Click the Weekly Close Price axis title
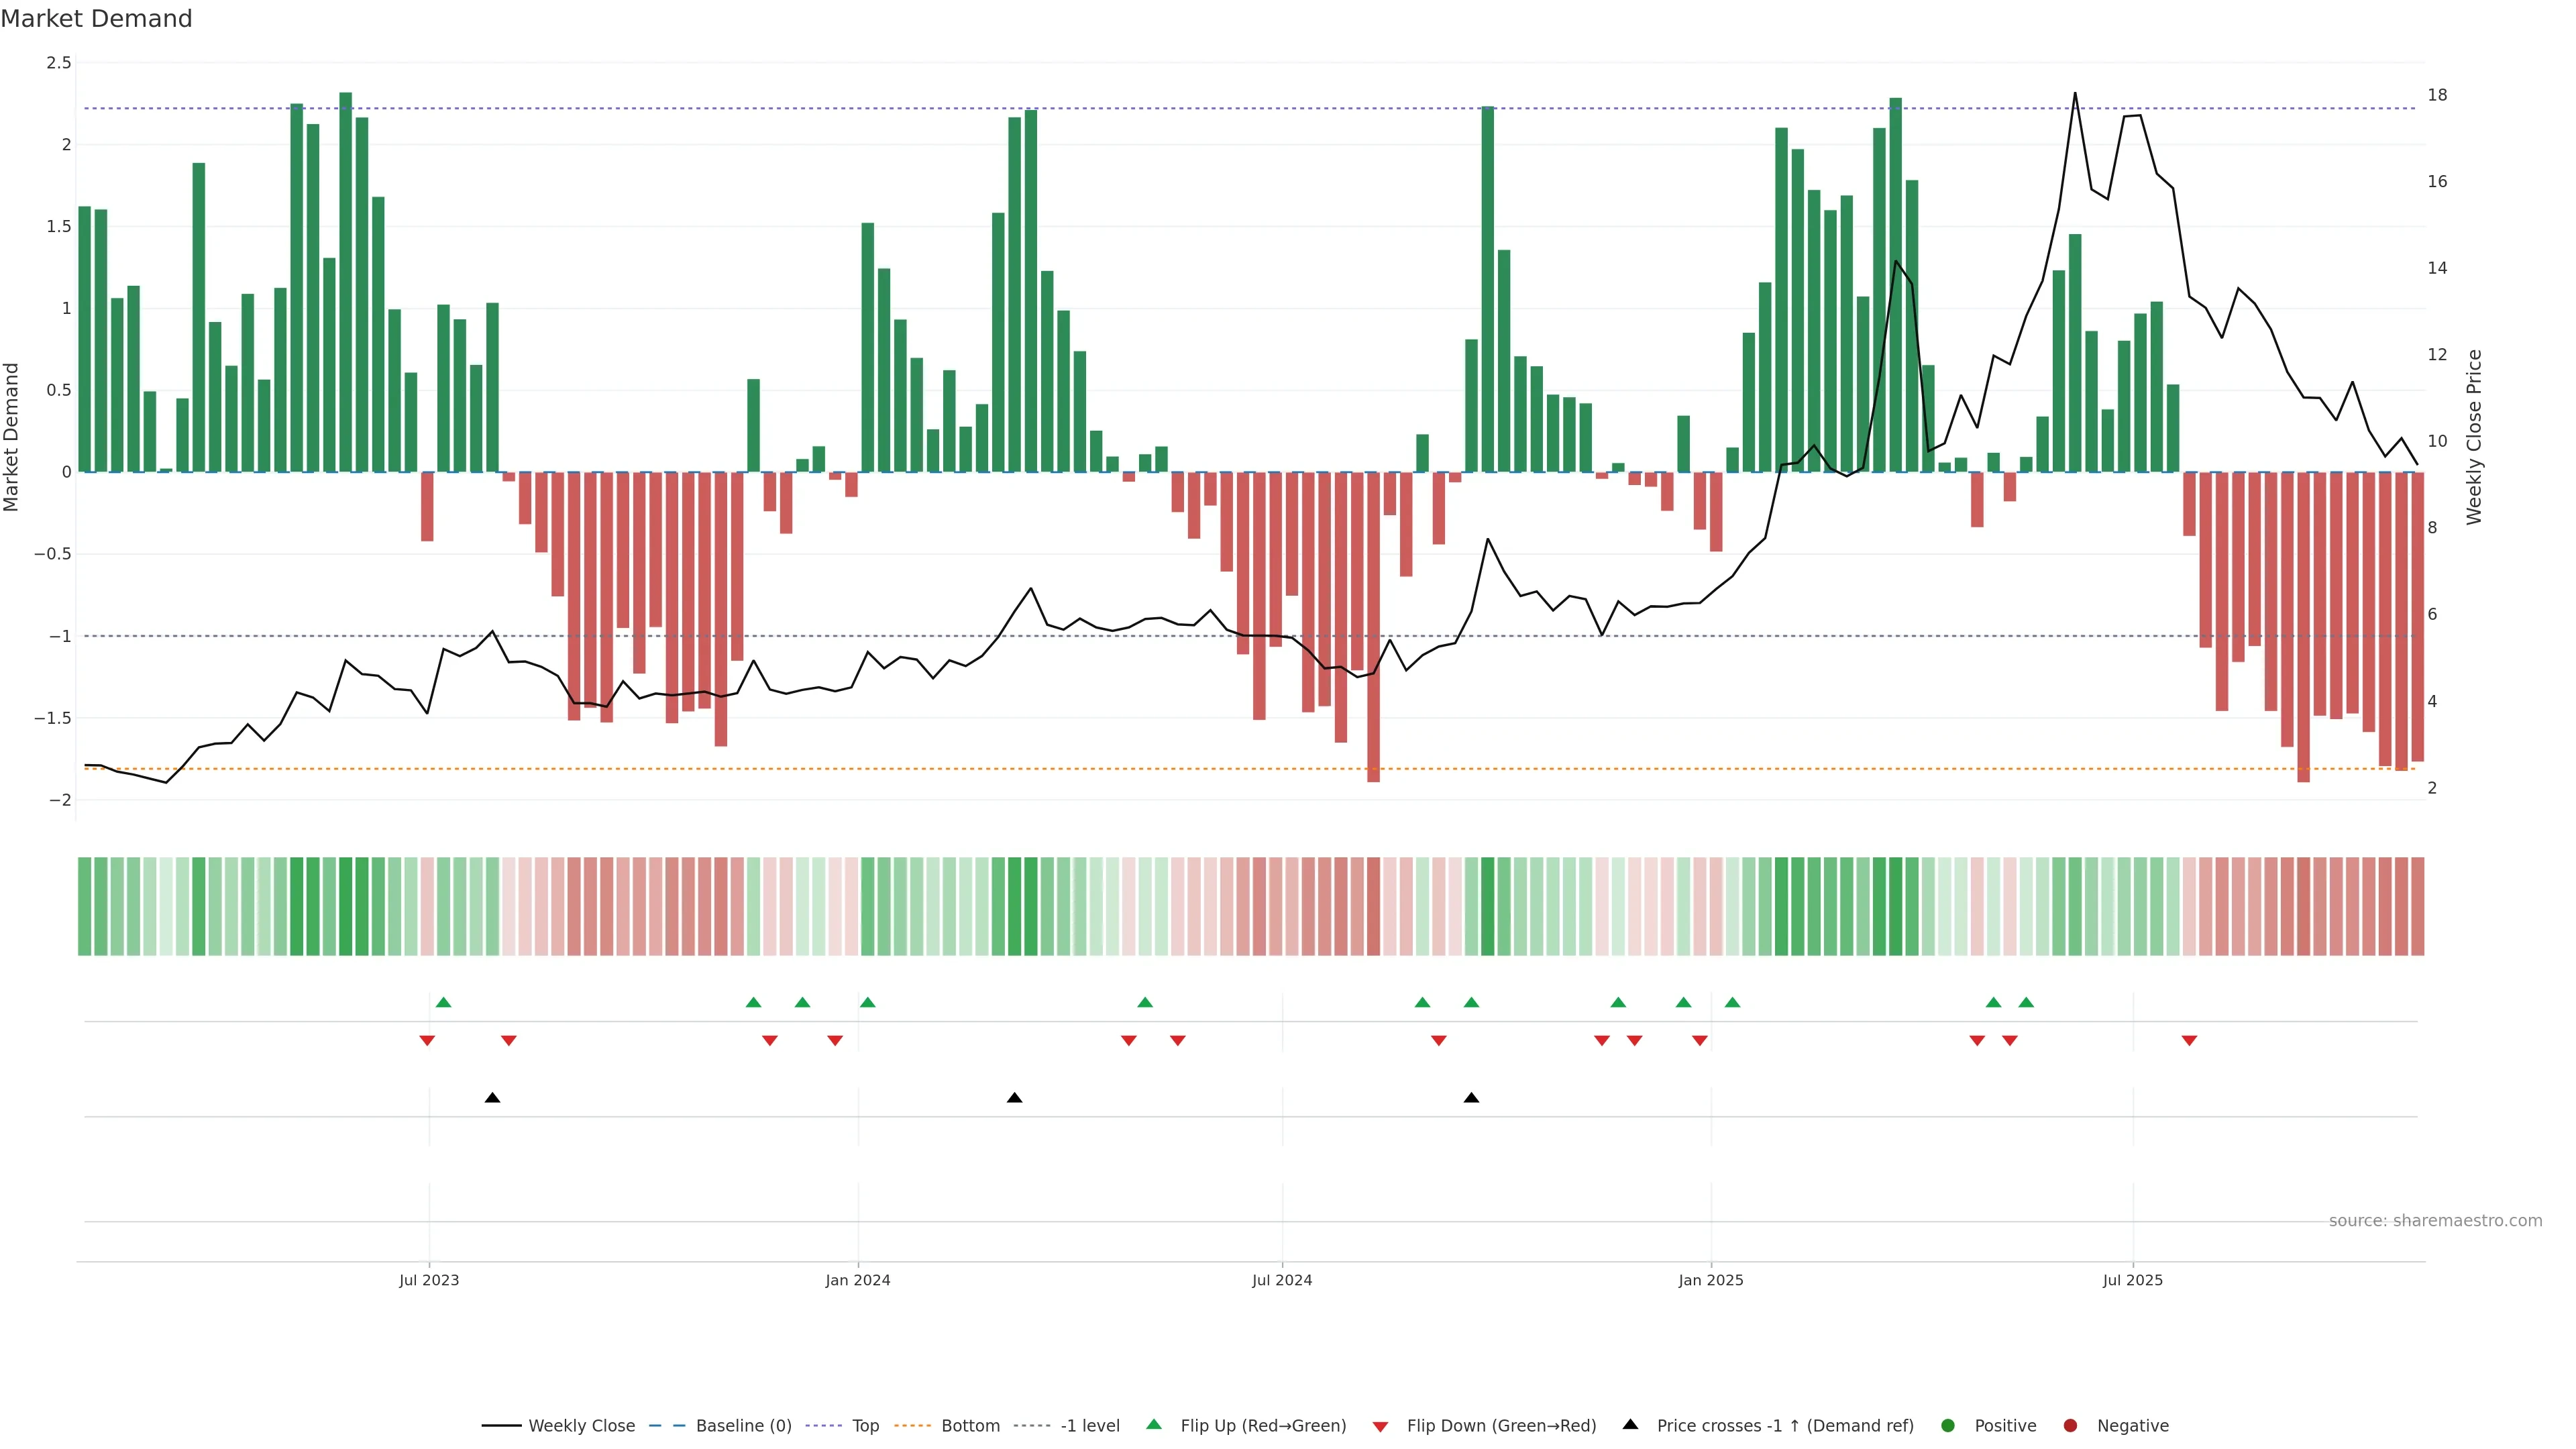 click(x=2474, y=437)
